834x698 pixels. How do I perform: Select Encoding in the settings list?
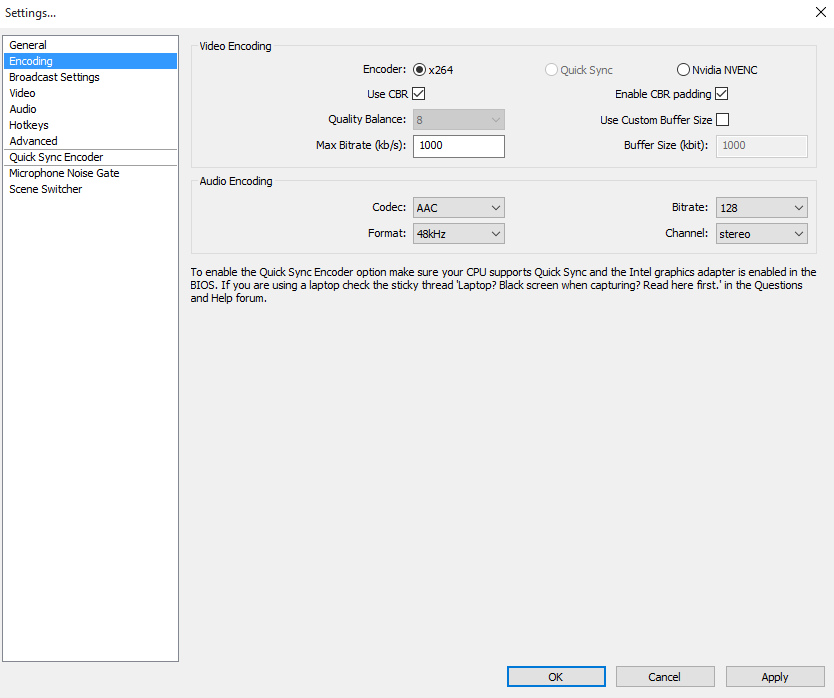pos(90,61)
